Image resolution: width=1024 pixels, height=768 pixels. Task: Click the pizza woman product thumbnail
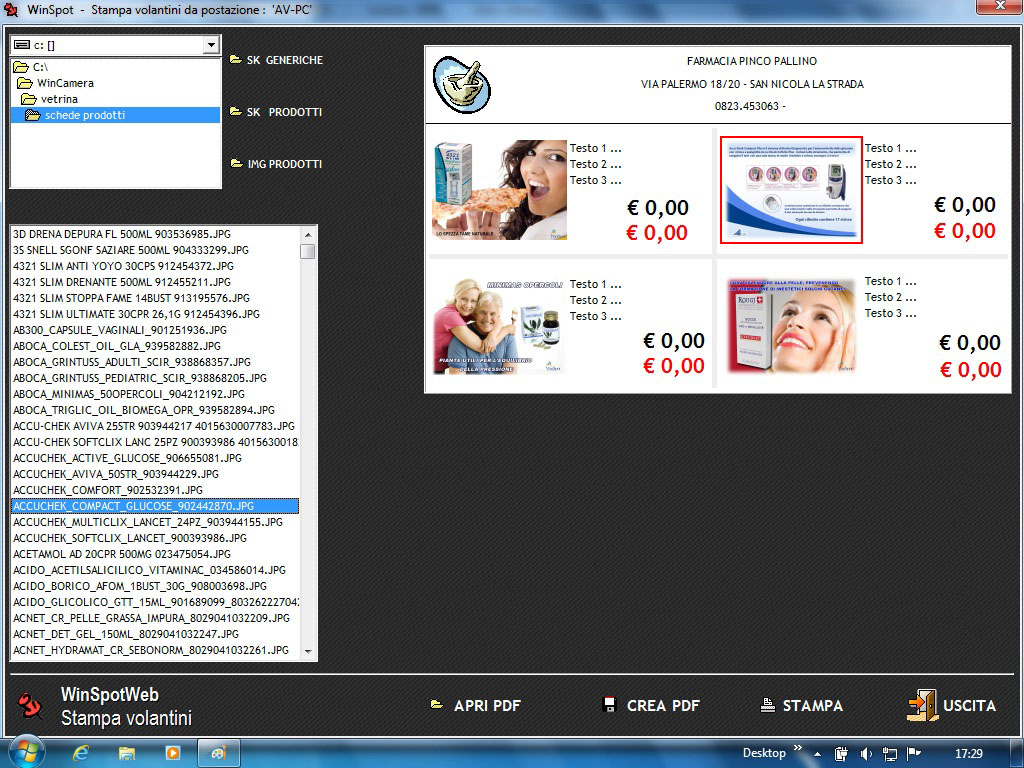pos(499,190)
